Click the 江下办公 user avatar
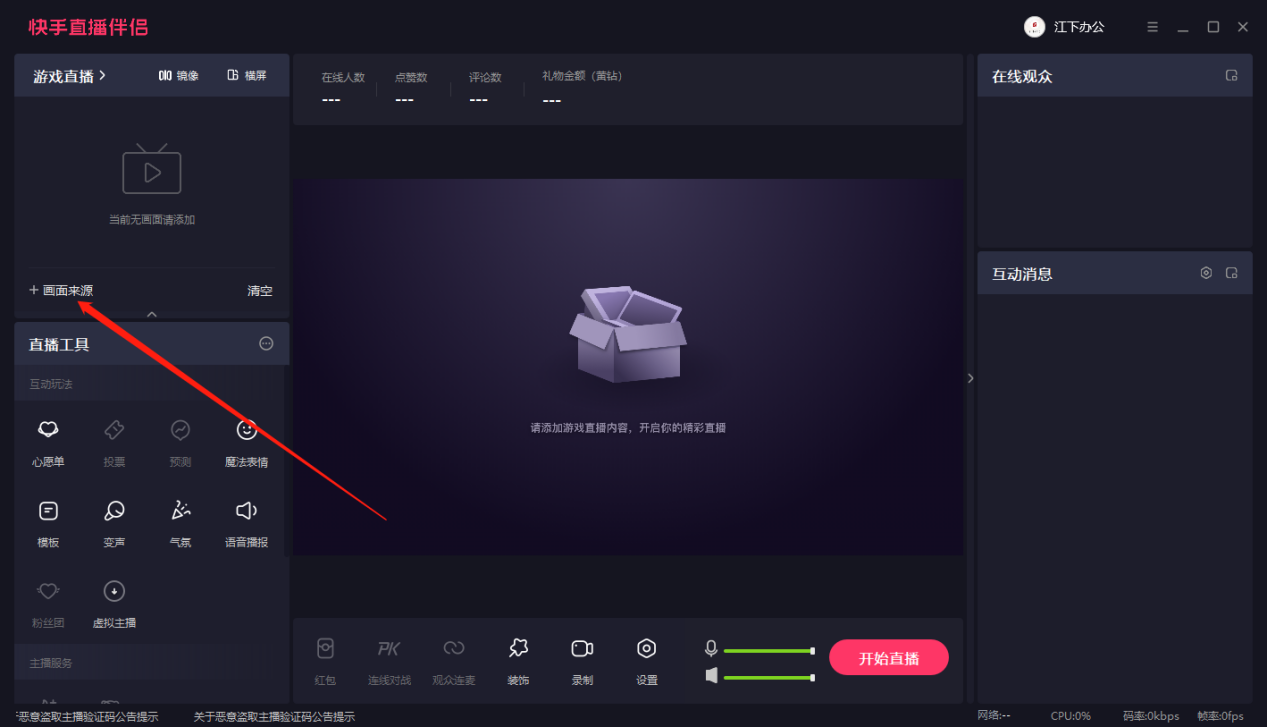 click(1034, 27)
